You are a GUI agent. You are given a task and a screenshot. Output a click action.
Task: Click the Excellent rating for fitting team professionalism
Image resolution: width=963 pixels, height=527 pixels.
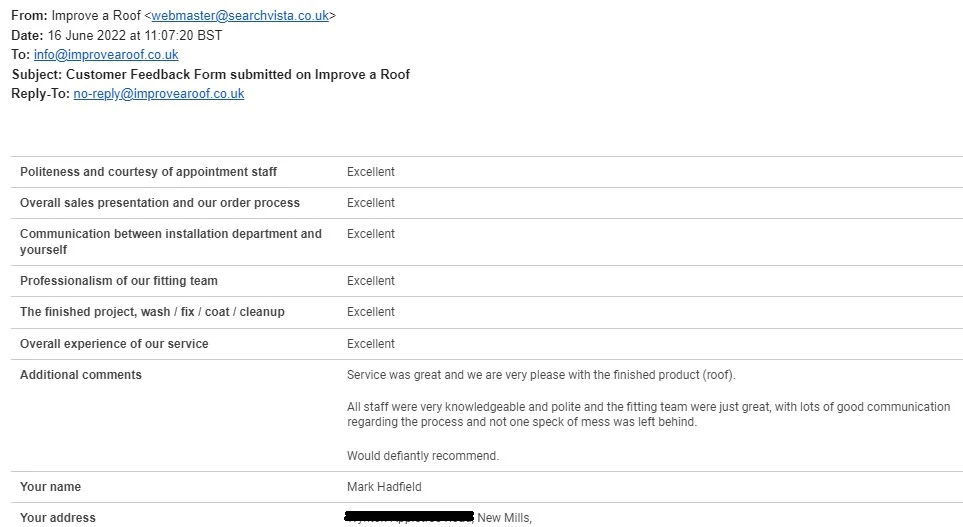[x=371, y=281]
